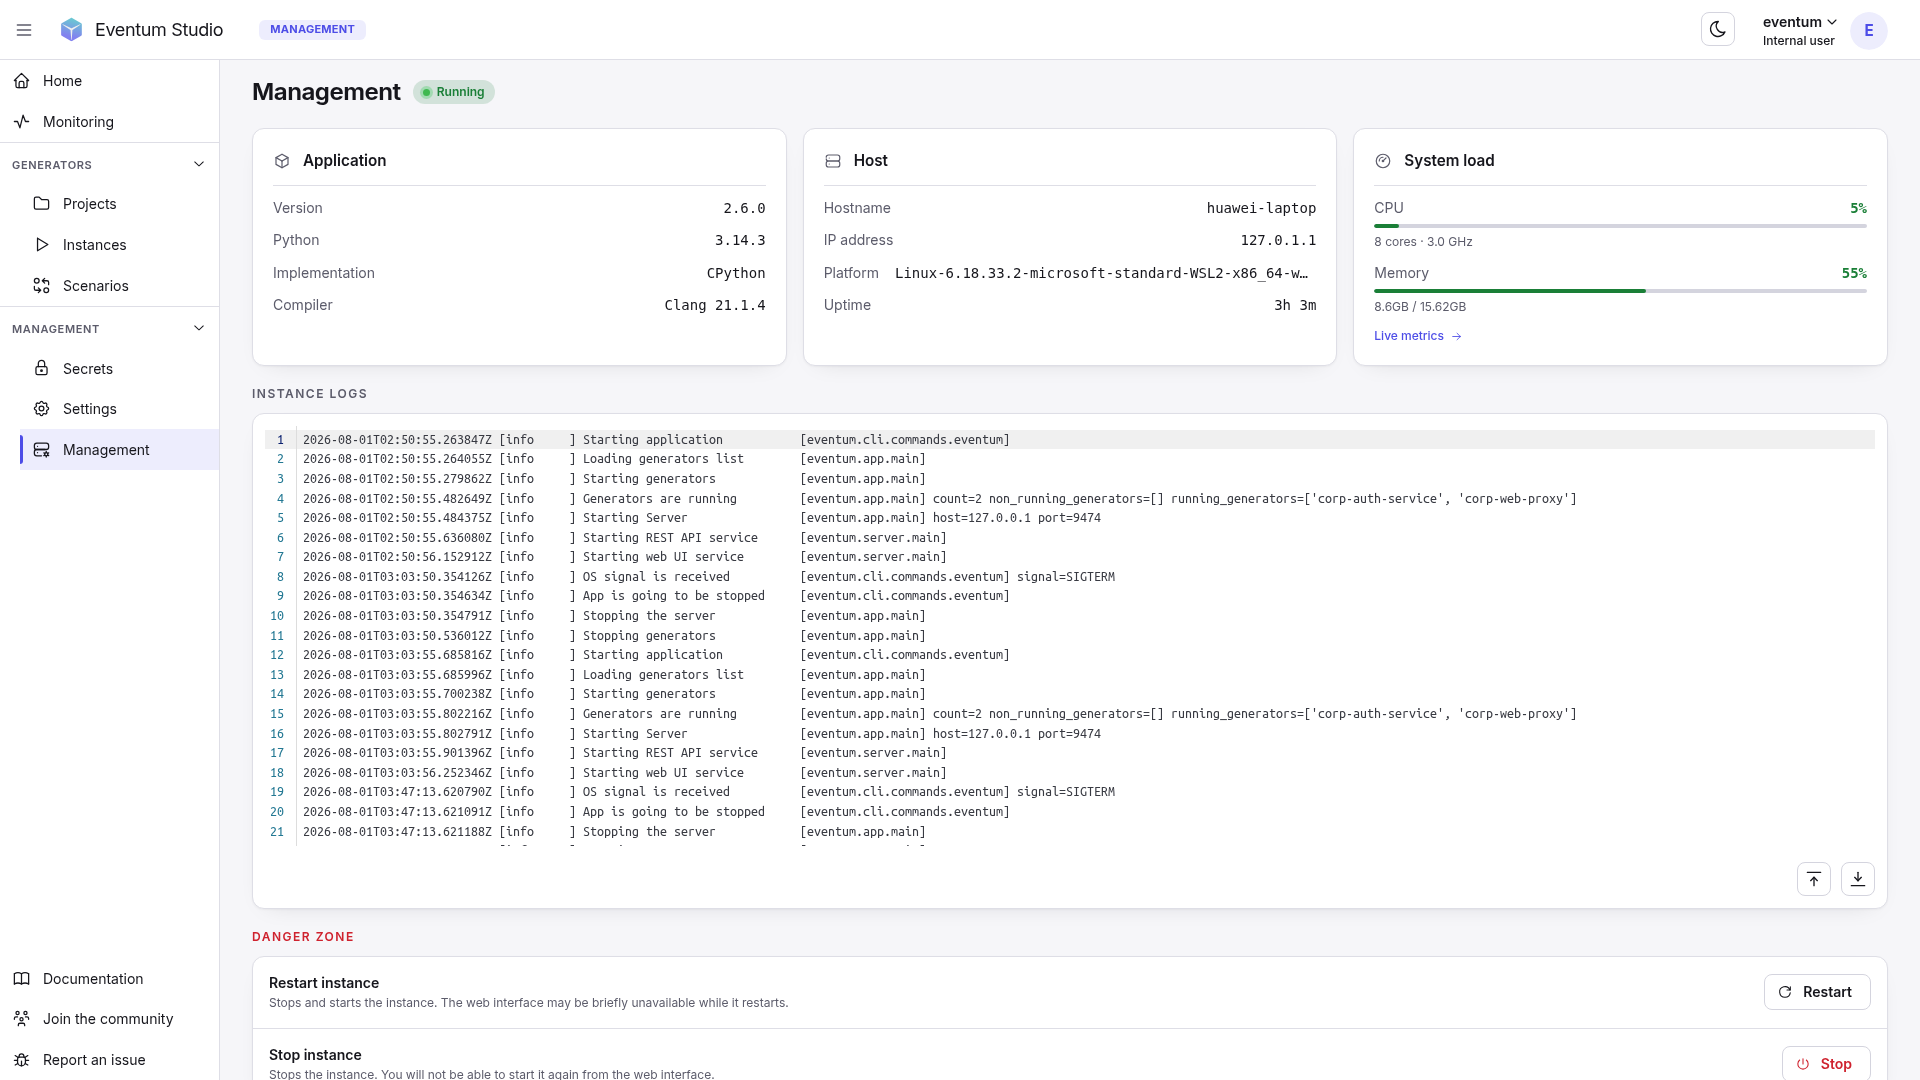Click the CPython implementation value
The height and width of the screenshot is (1080, 1920).
pos(736,273)
